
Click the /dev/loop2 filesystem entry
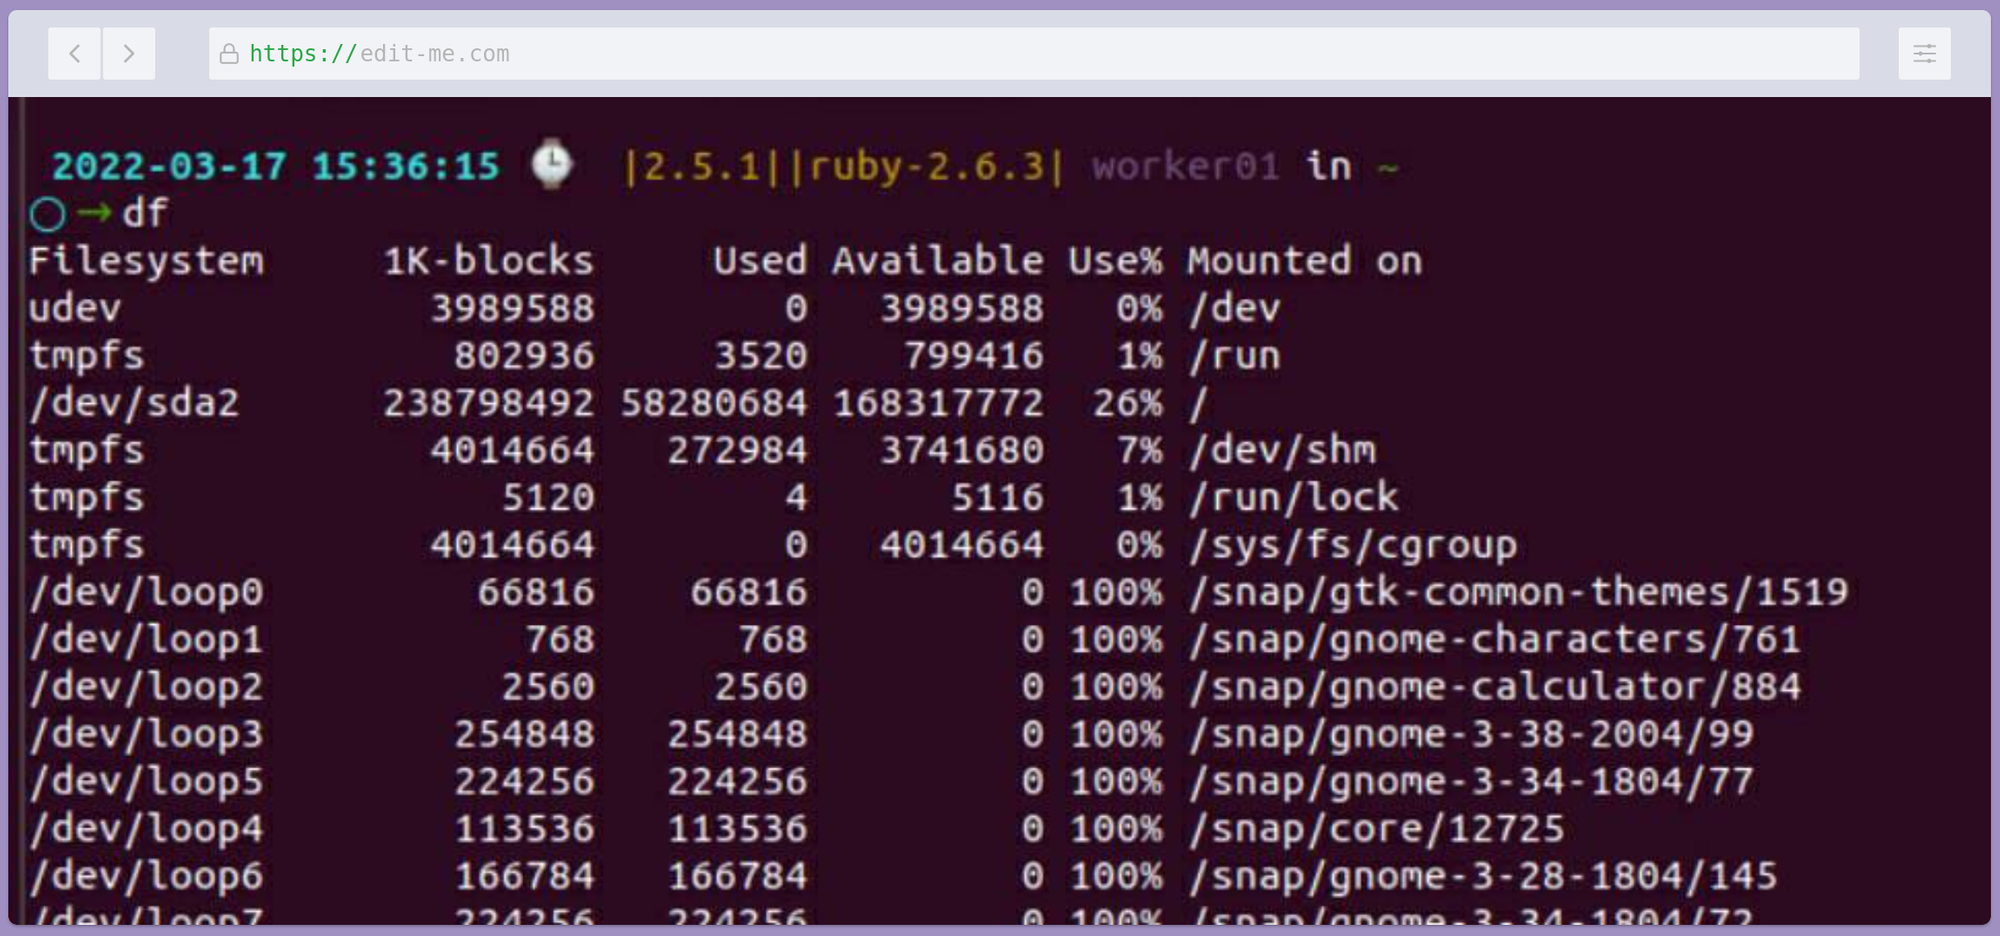tap(146, 687)
